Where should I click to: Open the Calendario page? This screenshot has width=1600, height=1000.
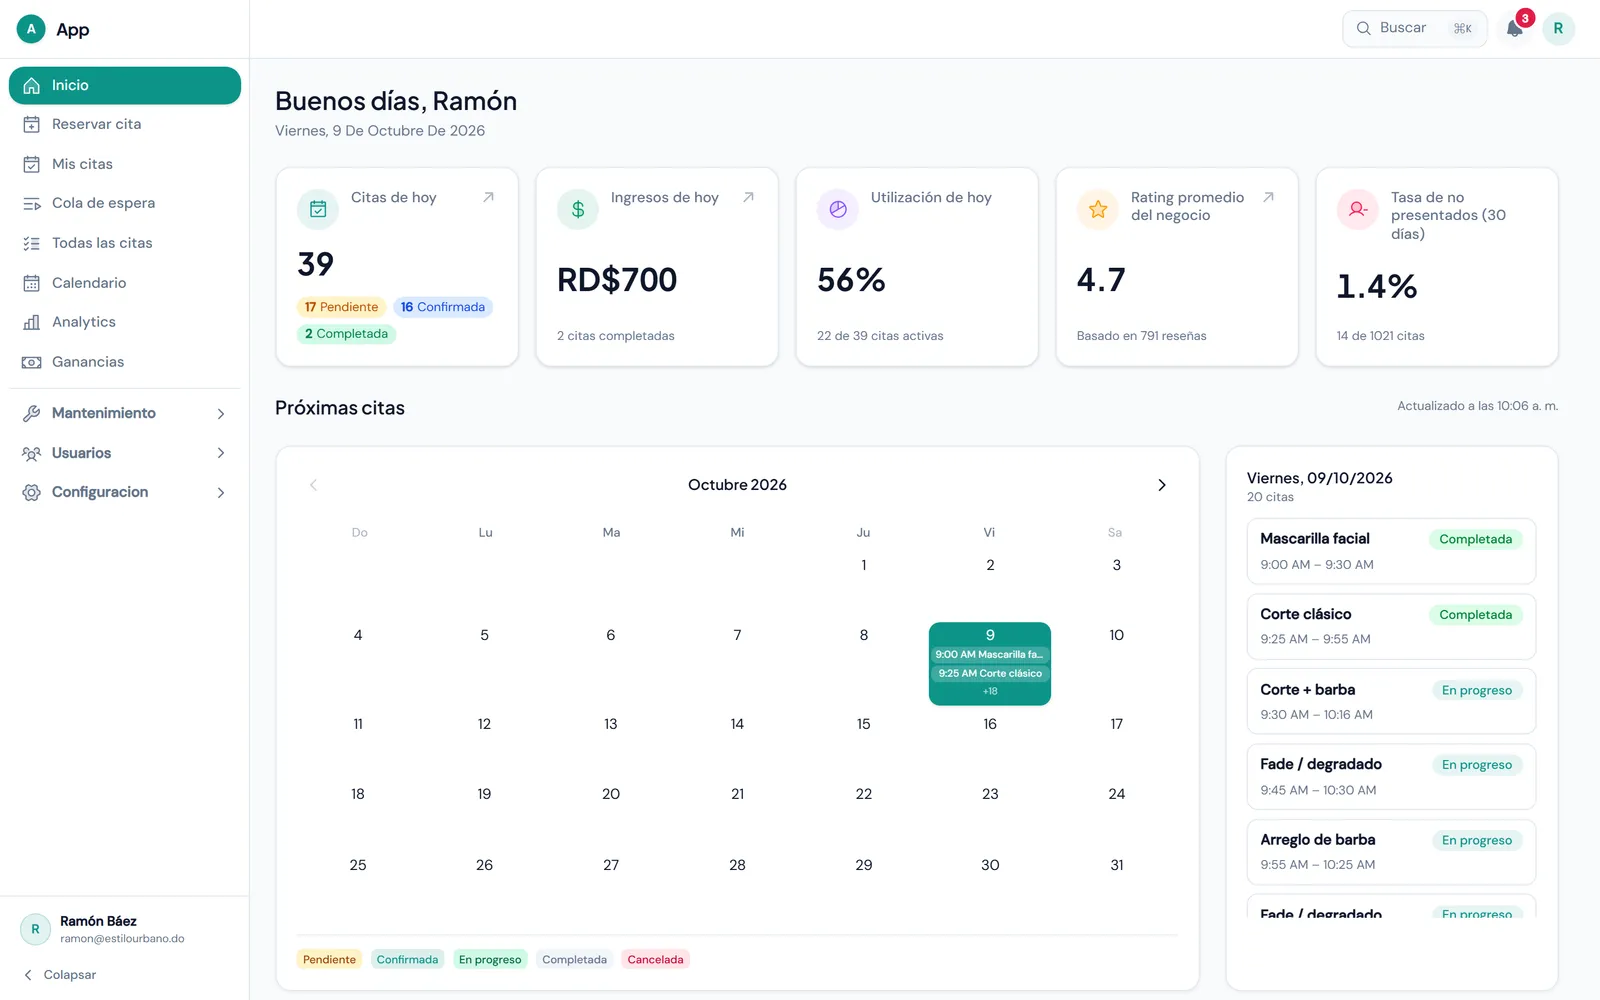[x=125, y=283]
